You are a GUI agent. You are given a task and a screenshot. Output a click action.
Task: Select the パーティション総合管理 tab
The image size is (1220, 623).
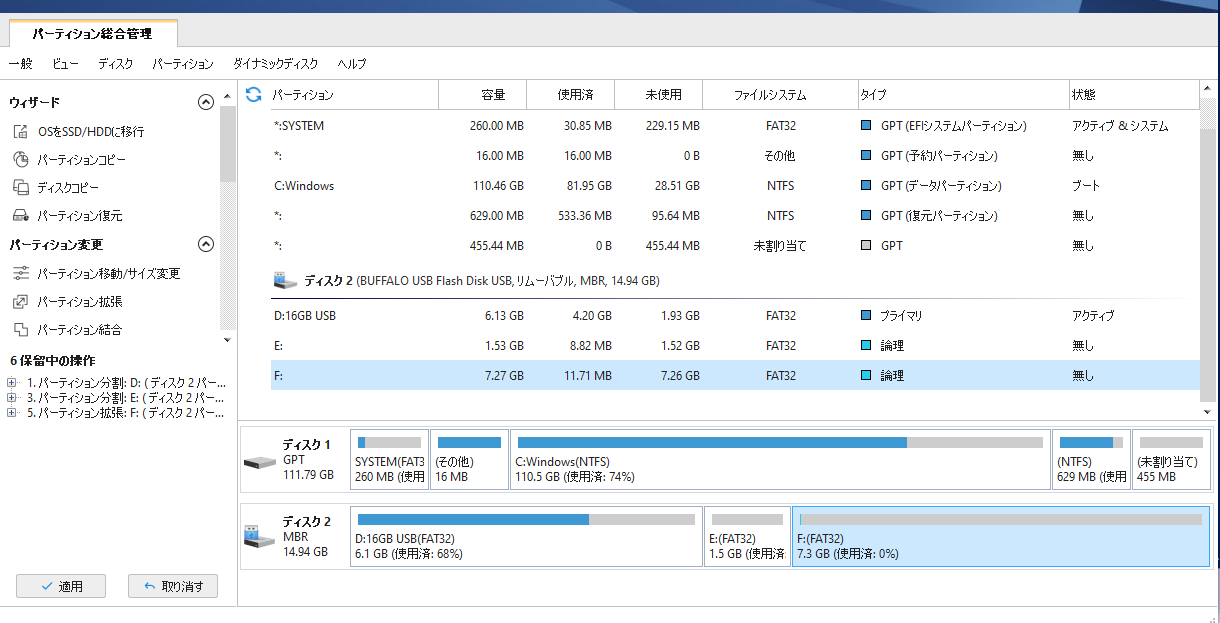(92, 33)
